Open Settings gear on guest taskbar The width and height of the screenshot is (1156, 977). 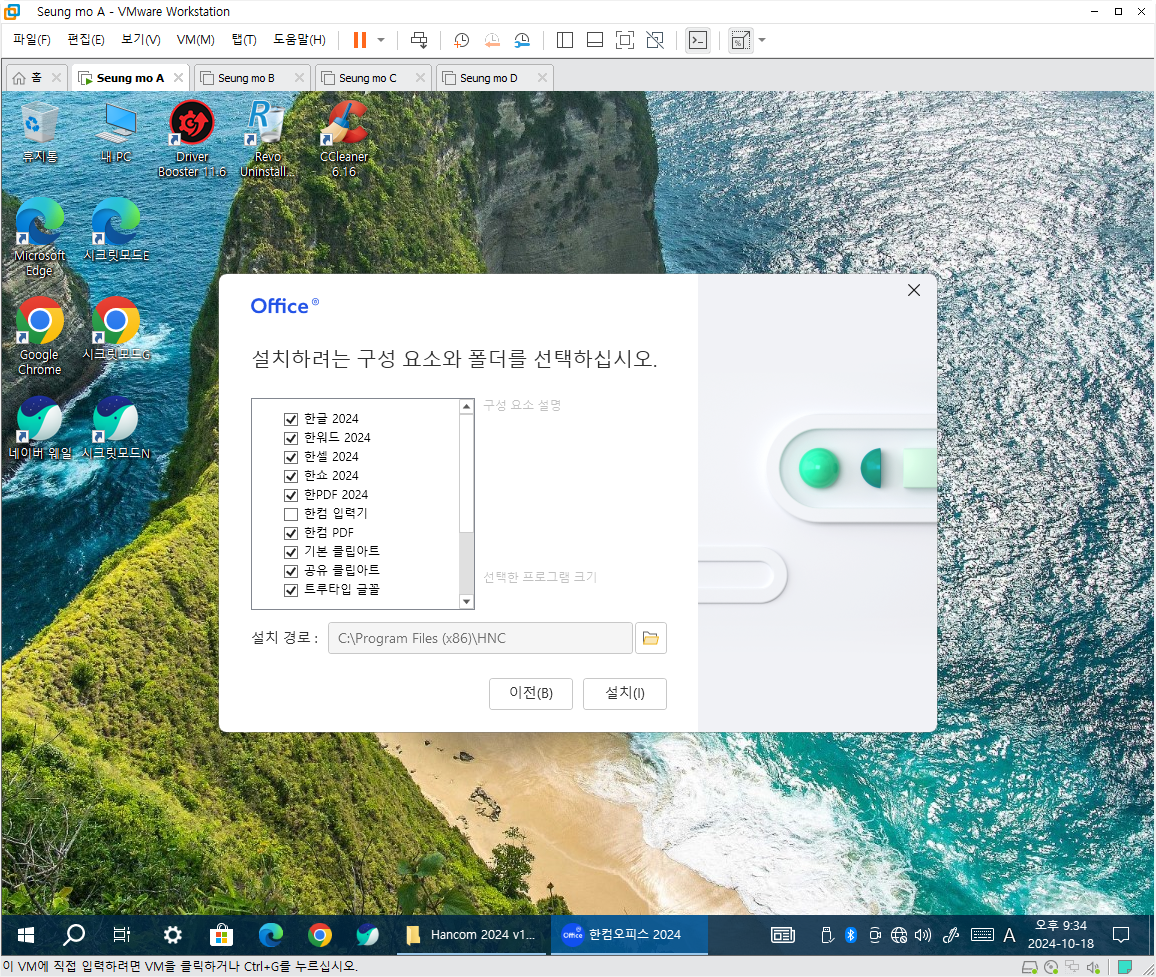[x=173, y=935]
